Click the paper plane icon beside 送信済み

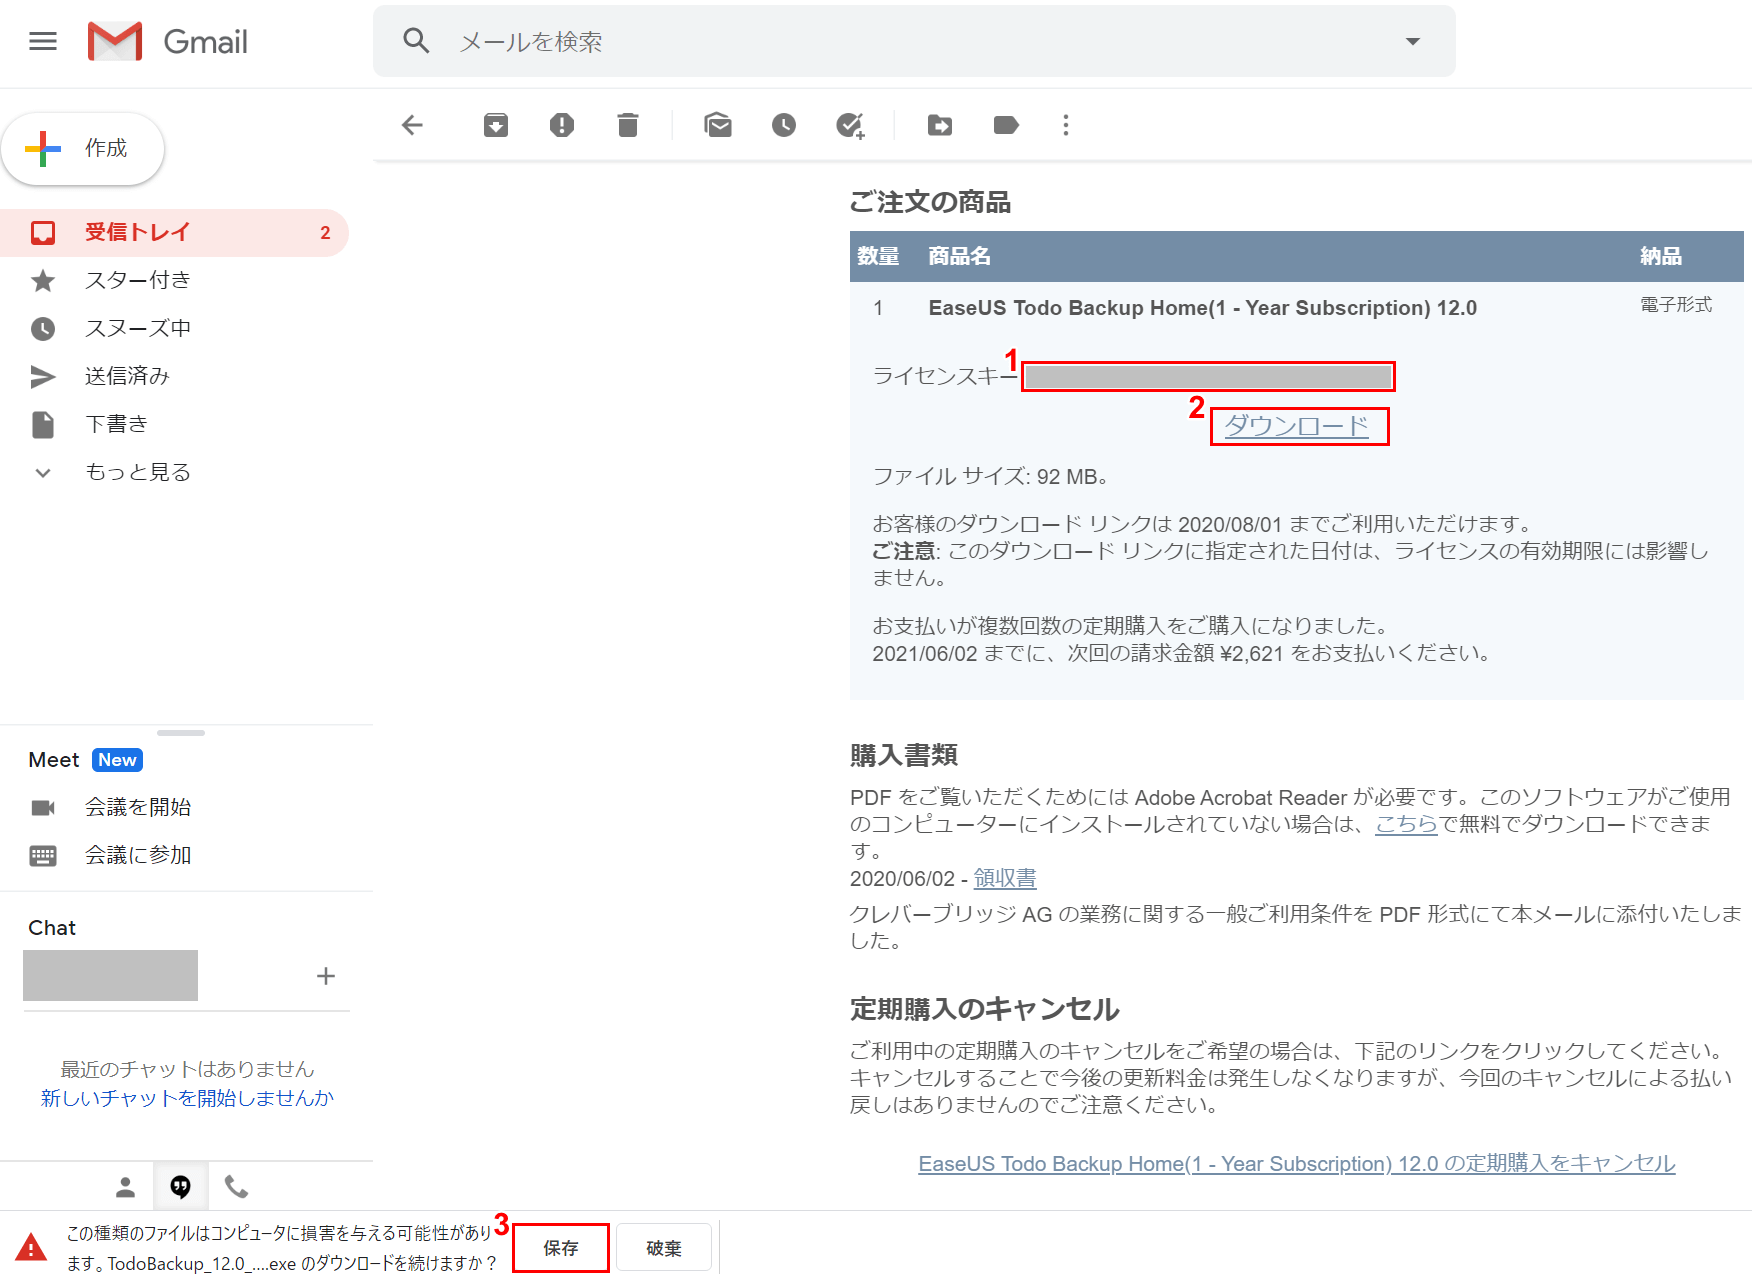point(43,377)
